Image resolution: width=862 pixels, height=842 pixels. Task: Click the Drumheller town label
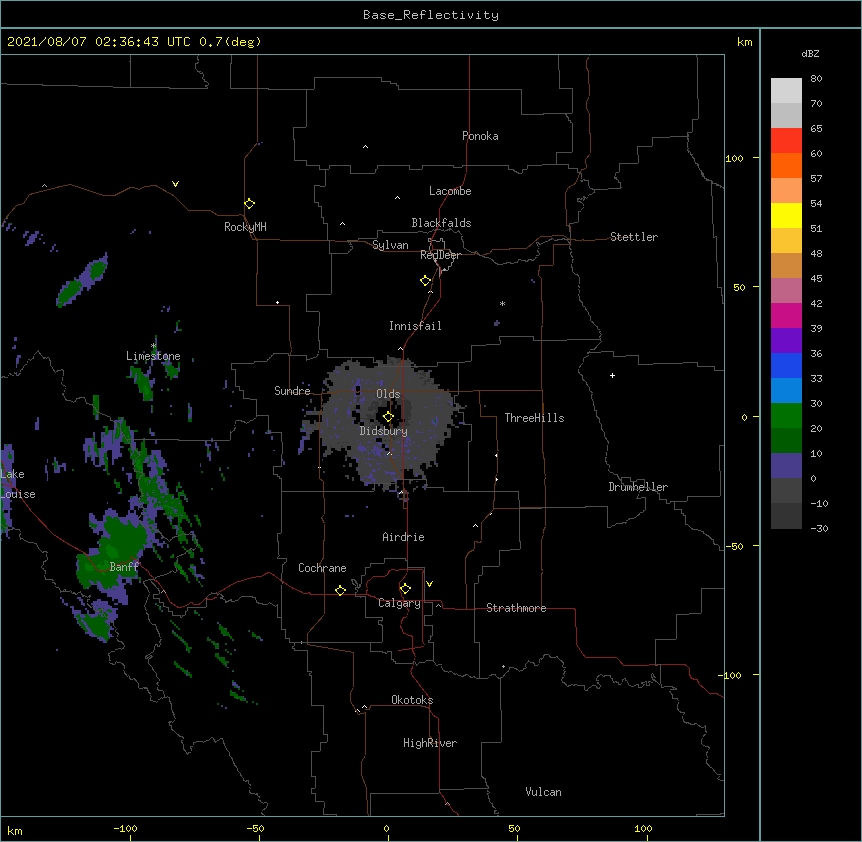(638, 487)
